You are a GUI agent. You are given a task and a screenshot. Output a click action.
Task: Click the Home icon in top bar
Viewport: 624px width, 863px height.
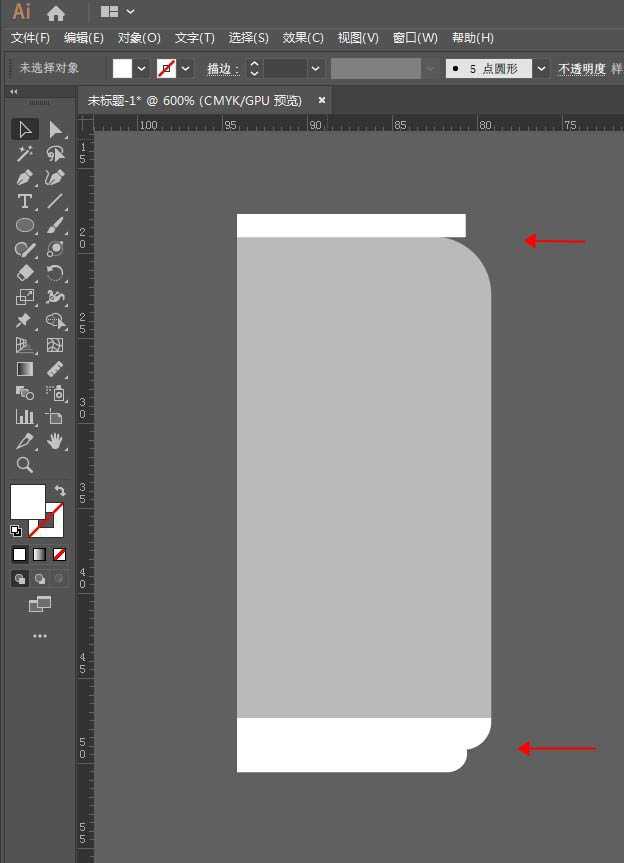click(x=56, y=13)
